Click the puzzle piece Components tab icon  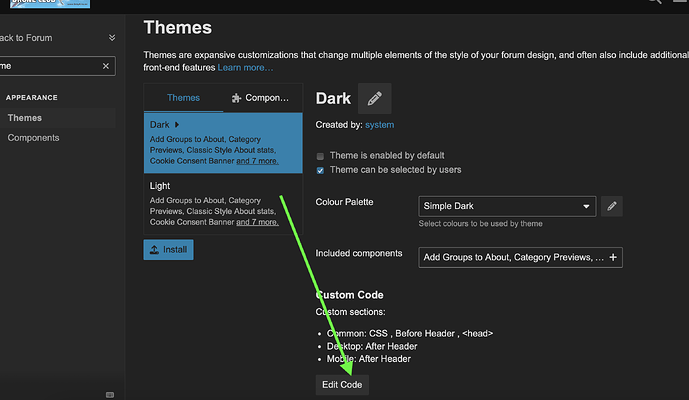tap(236, 98)
